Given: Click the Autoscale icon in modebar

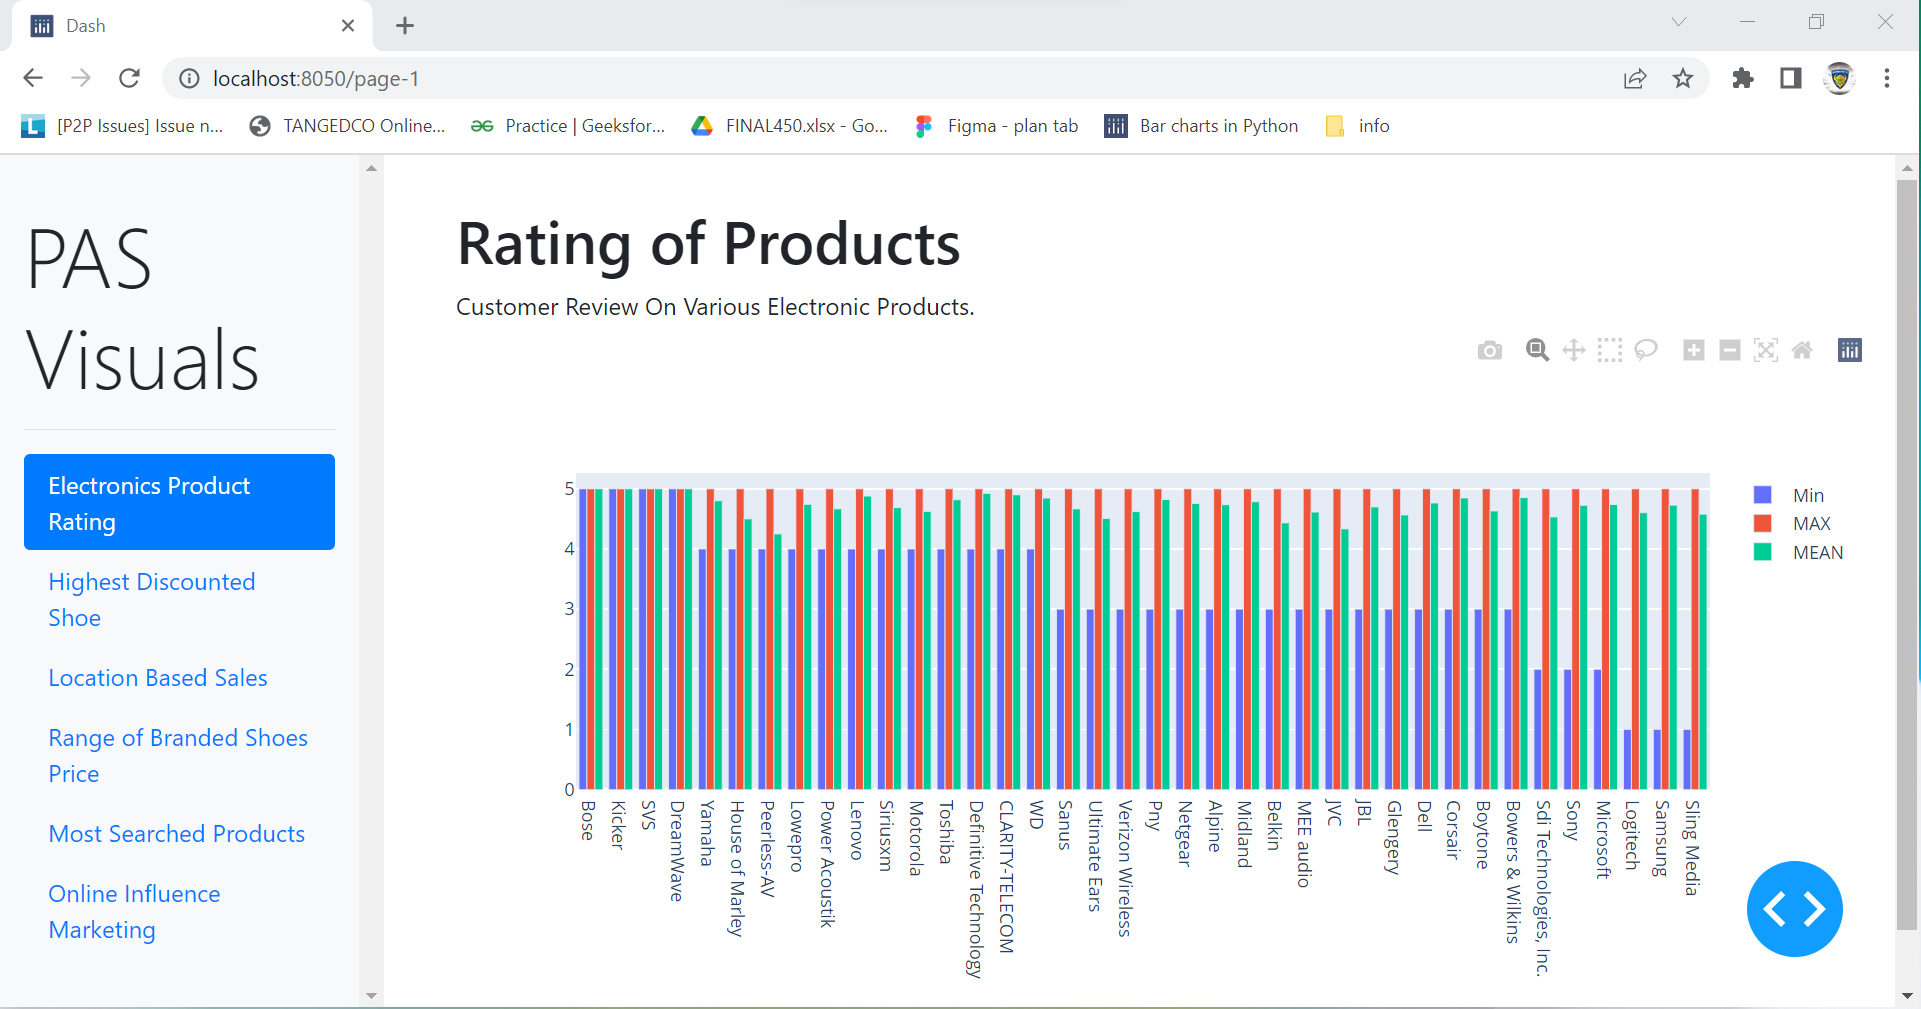Looking at the screenshot, I should [x=1766, y=350].
